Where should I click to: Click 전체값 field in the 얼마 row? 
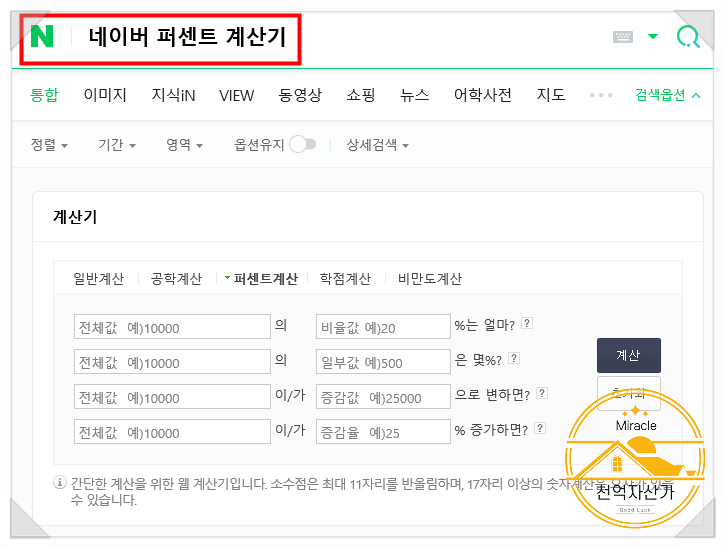(x=172, y=326)
